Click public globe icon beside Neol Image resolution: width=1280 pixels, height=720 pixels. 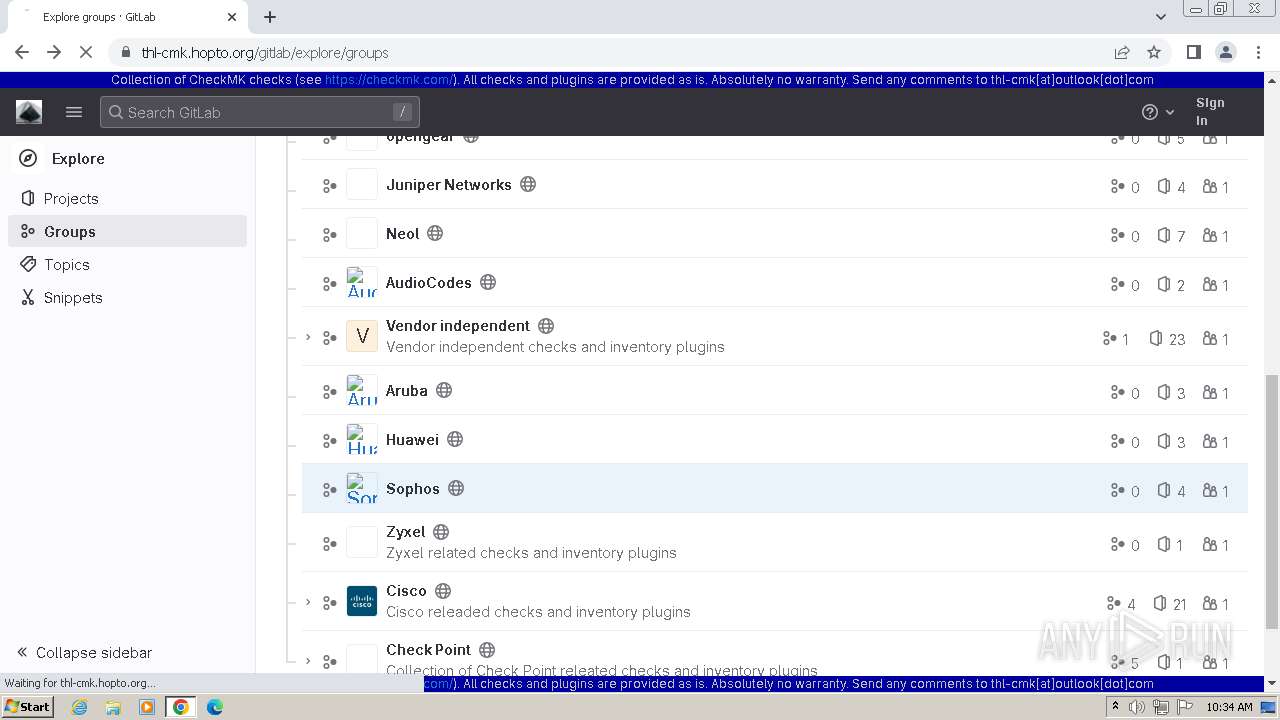(x=435, y=233)
